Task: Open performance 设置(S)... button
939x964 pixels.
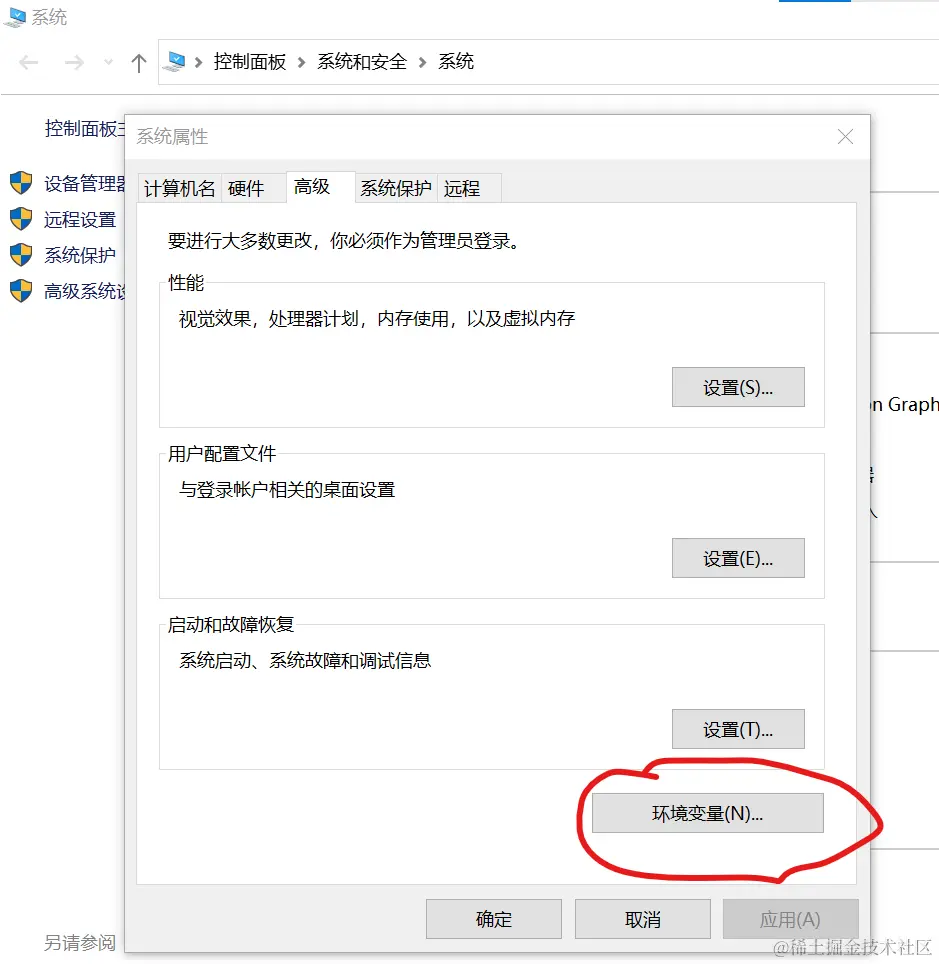Action: click(738, 387)
